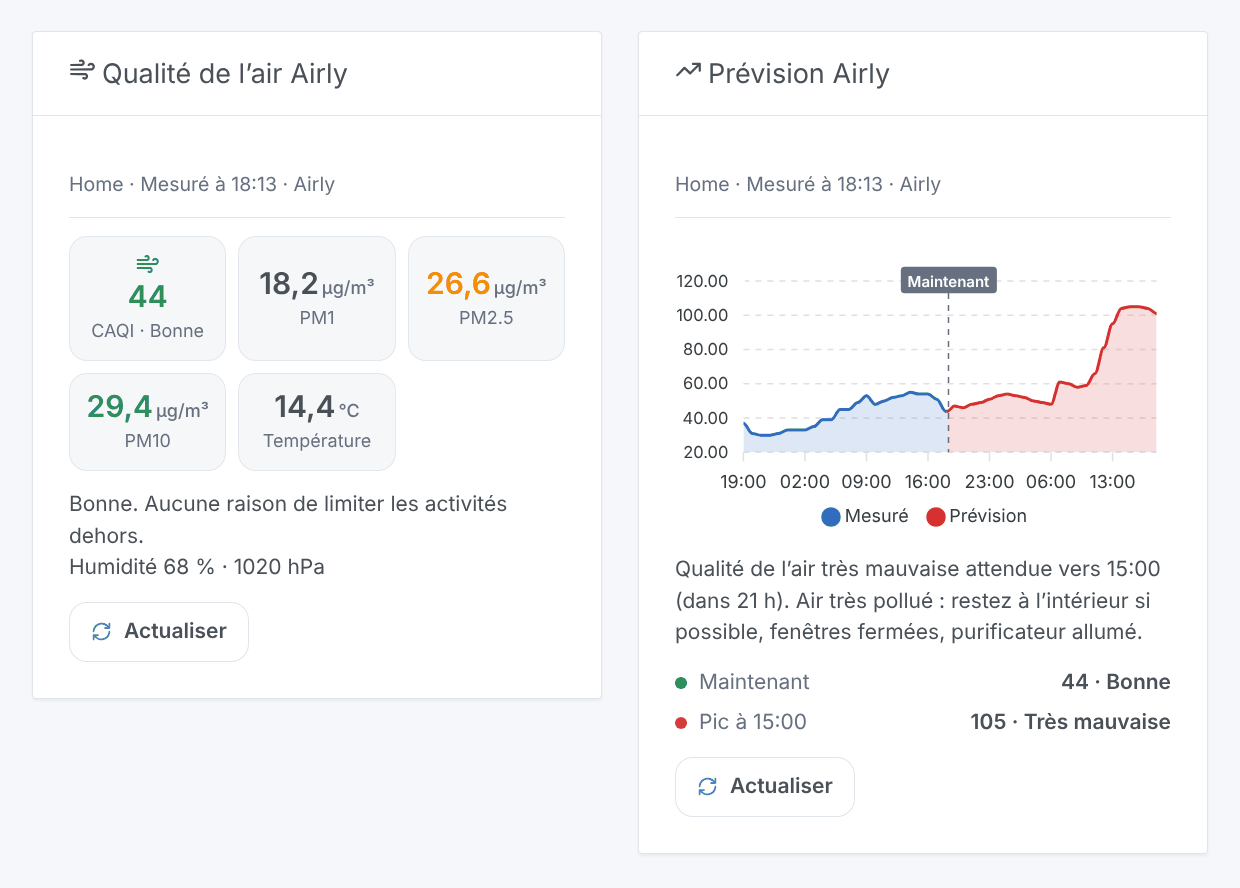This screenshot has width=1240, height=888.
Task: Click red dot next to Pic à 15:00
Action: click(x=681, y=723)
